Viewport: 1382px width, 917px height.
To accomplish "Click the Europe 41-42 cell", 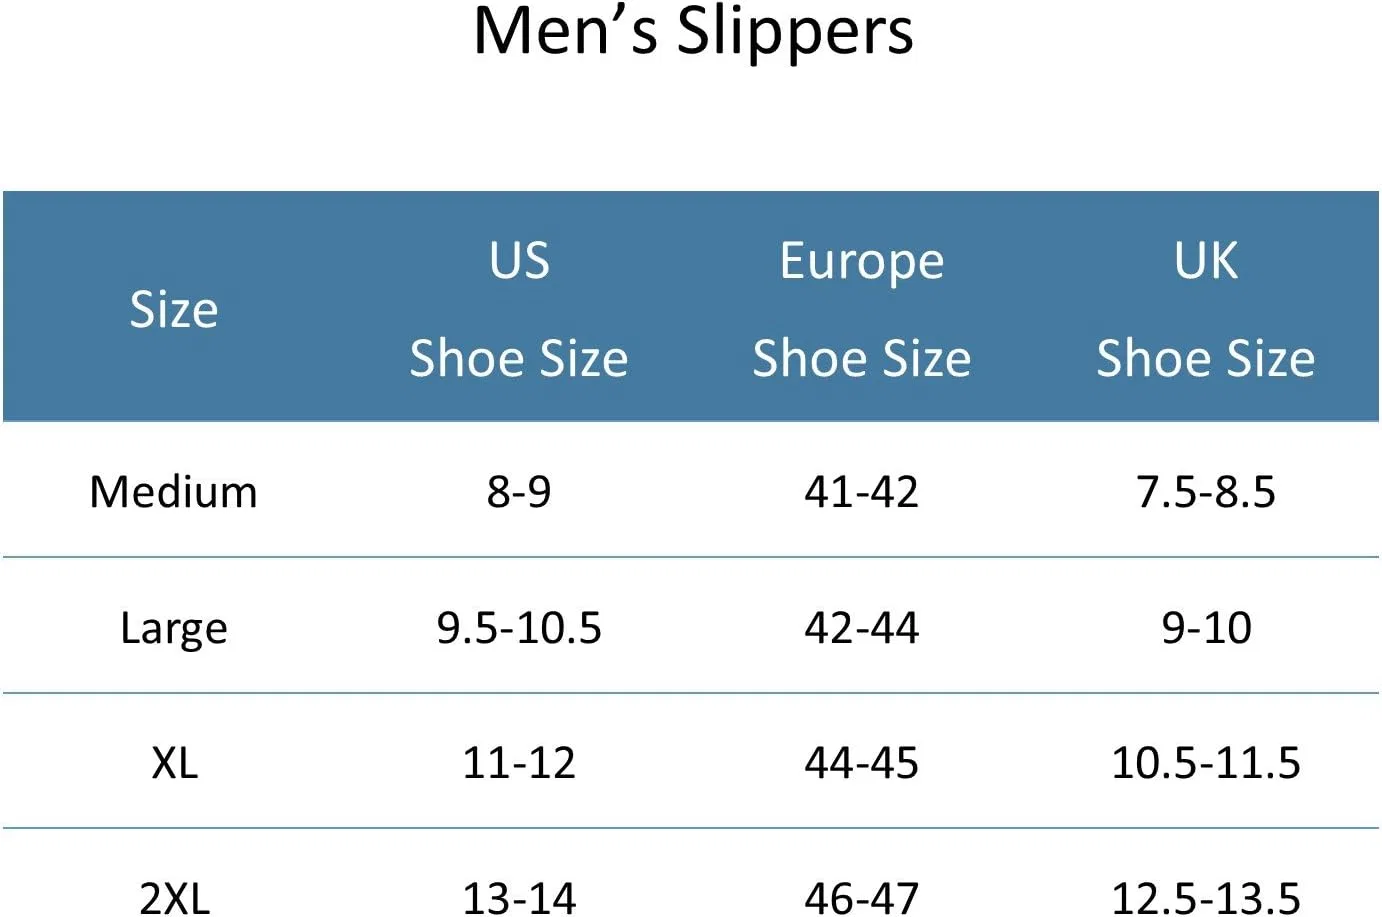I will [862, 492].
